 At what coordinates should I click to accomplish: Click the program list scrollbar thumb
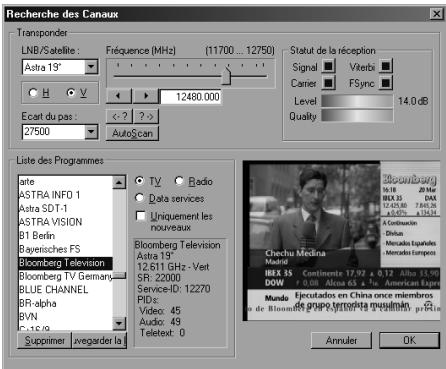click(119, 275)
